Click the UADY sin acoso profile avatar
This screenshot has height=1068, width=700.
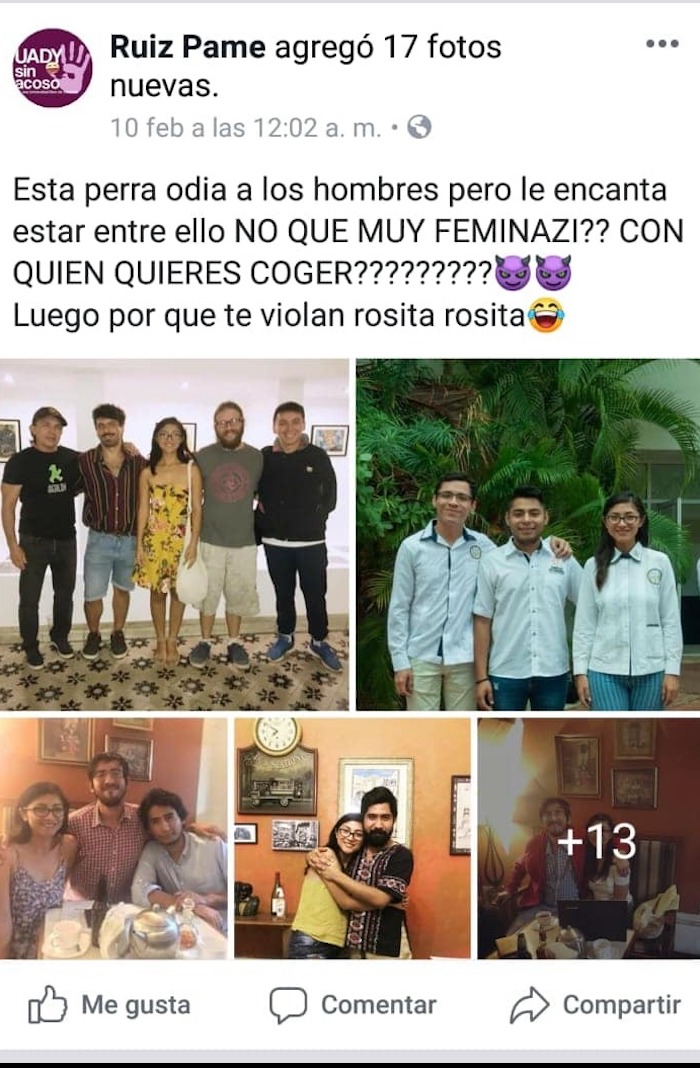coord(52,67)
